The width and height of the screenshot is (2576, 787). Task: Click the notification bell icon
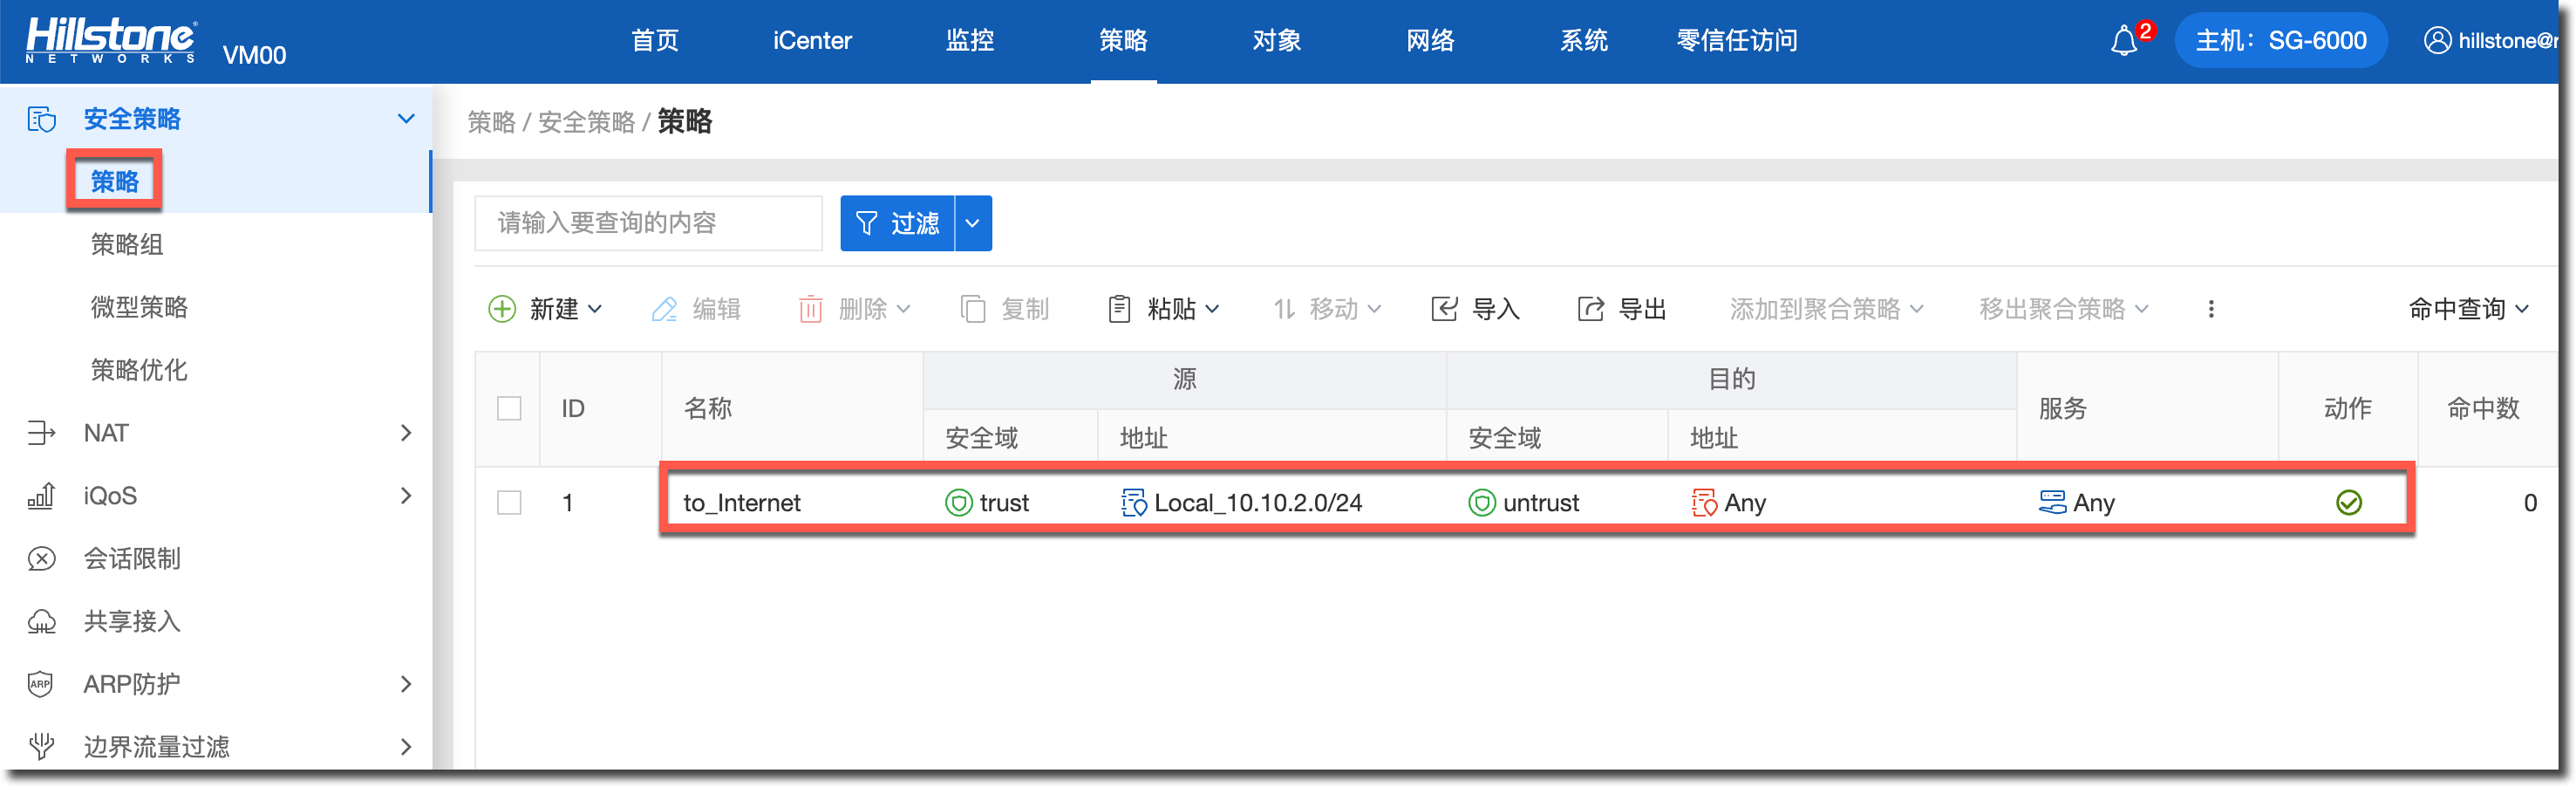pyautogui.click(x=2124, y=41)
